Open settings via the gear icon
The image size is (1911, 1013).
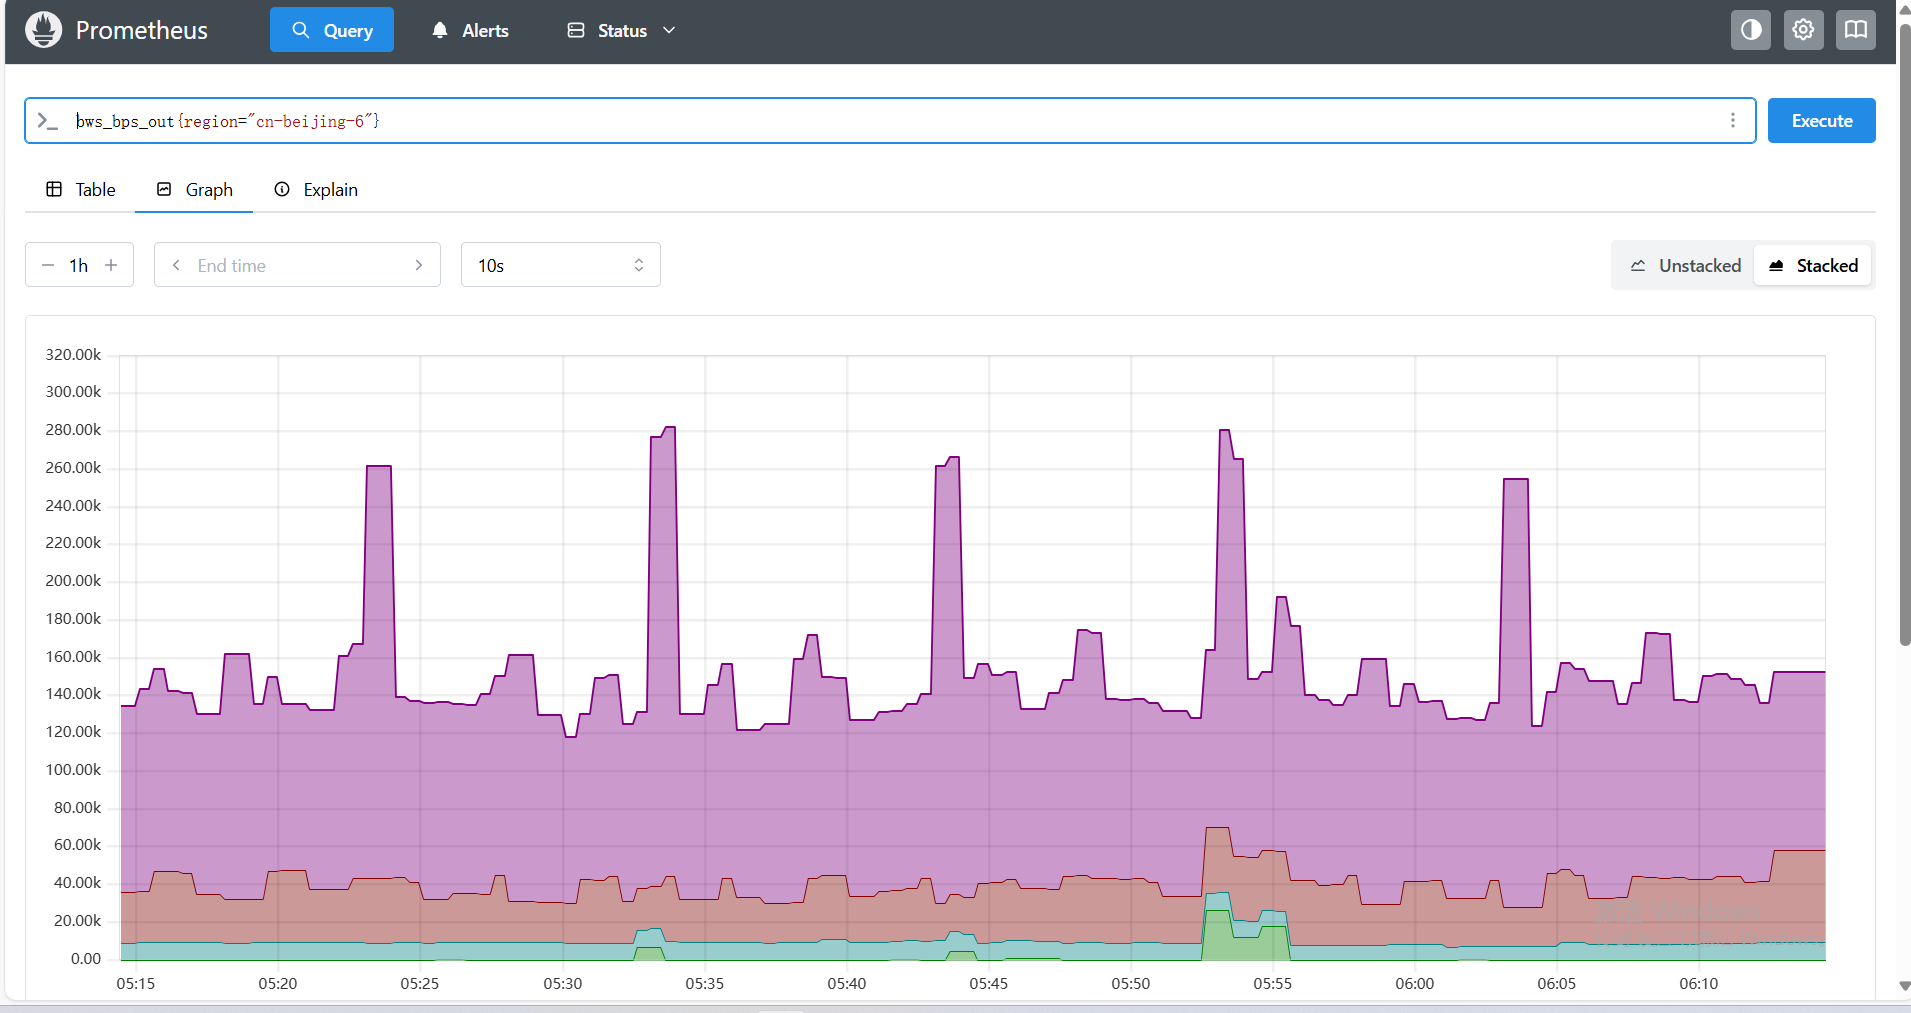(x=1803, y=30)
